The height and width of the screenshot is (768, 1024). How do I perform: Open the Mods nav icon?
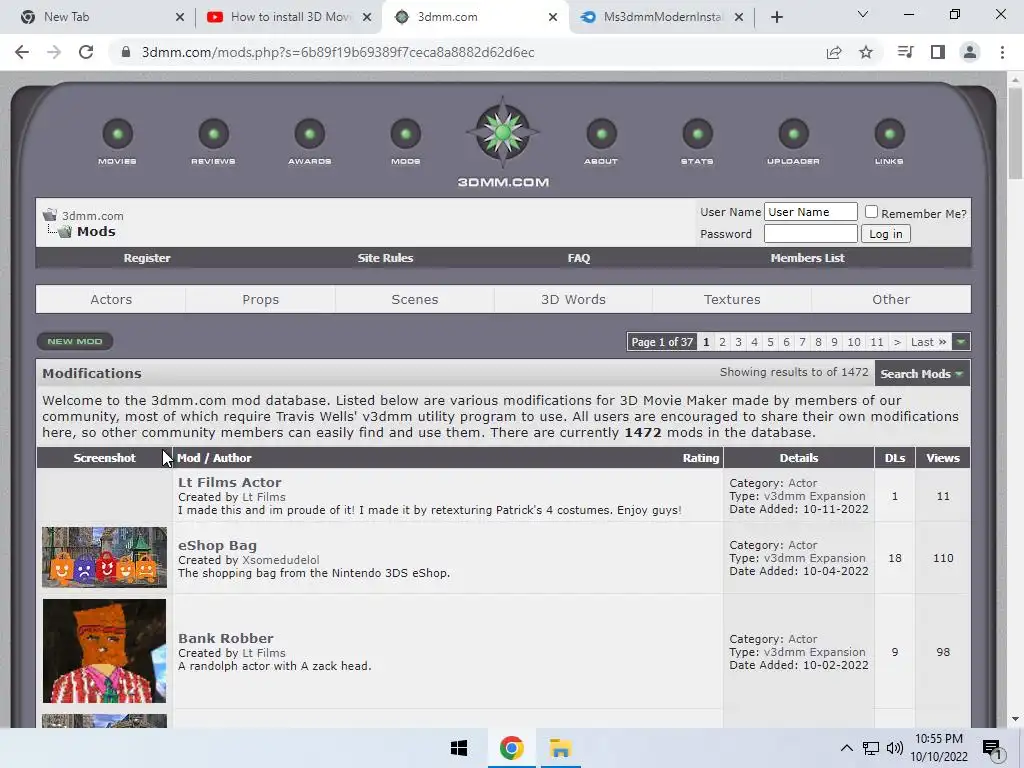[x=406, y=135]
